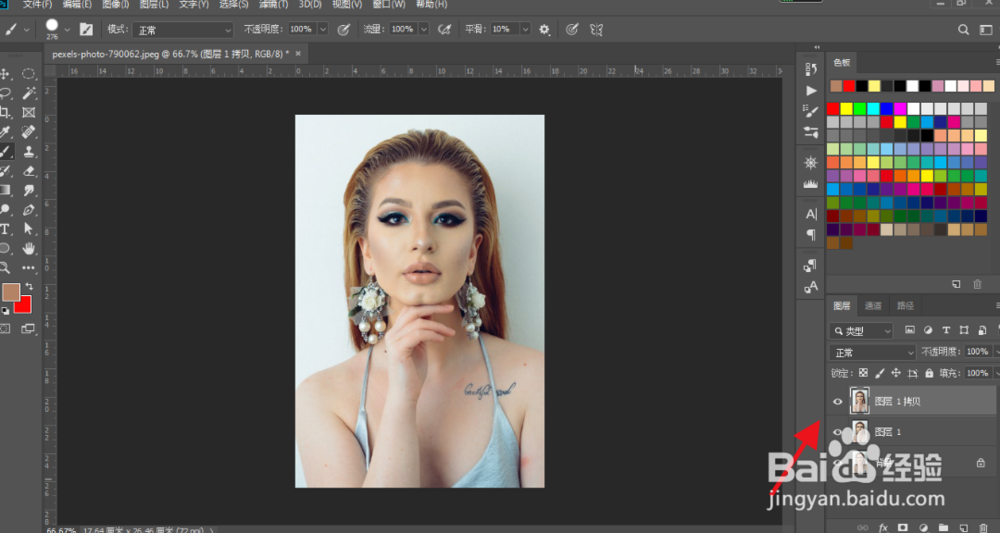Screen dimensions: 1000x533
Task: Reset default foreground and background colors
Action: coord(5,311)
